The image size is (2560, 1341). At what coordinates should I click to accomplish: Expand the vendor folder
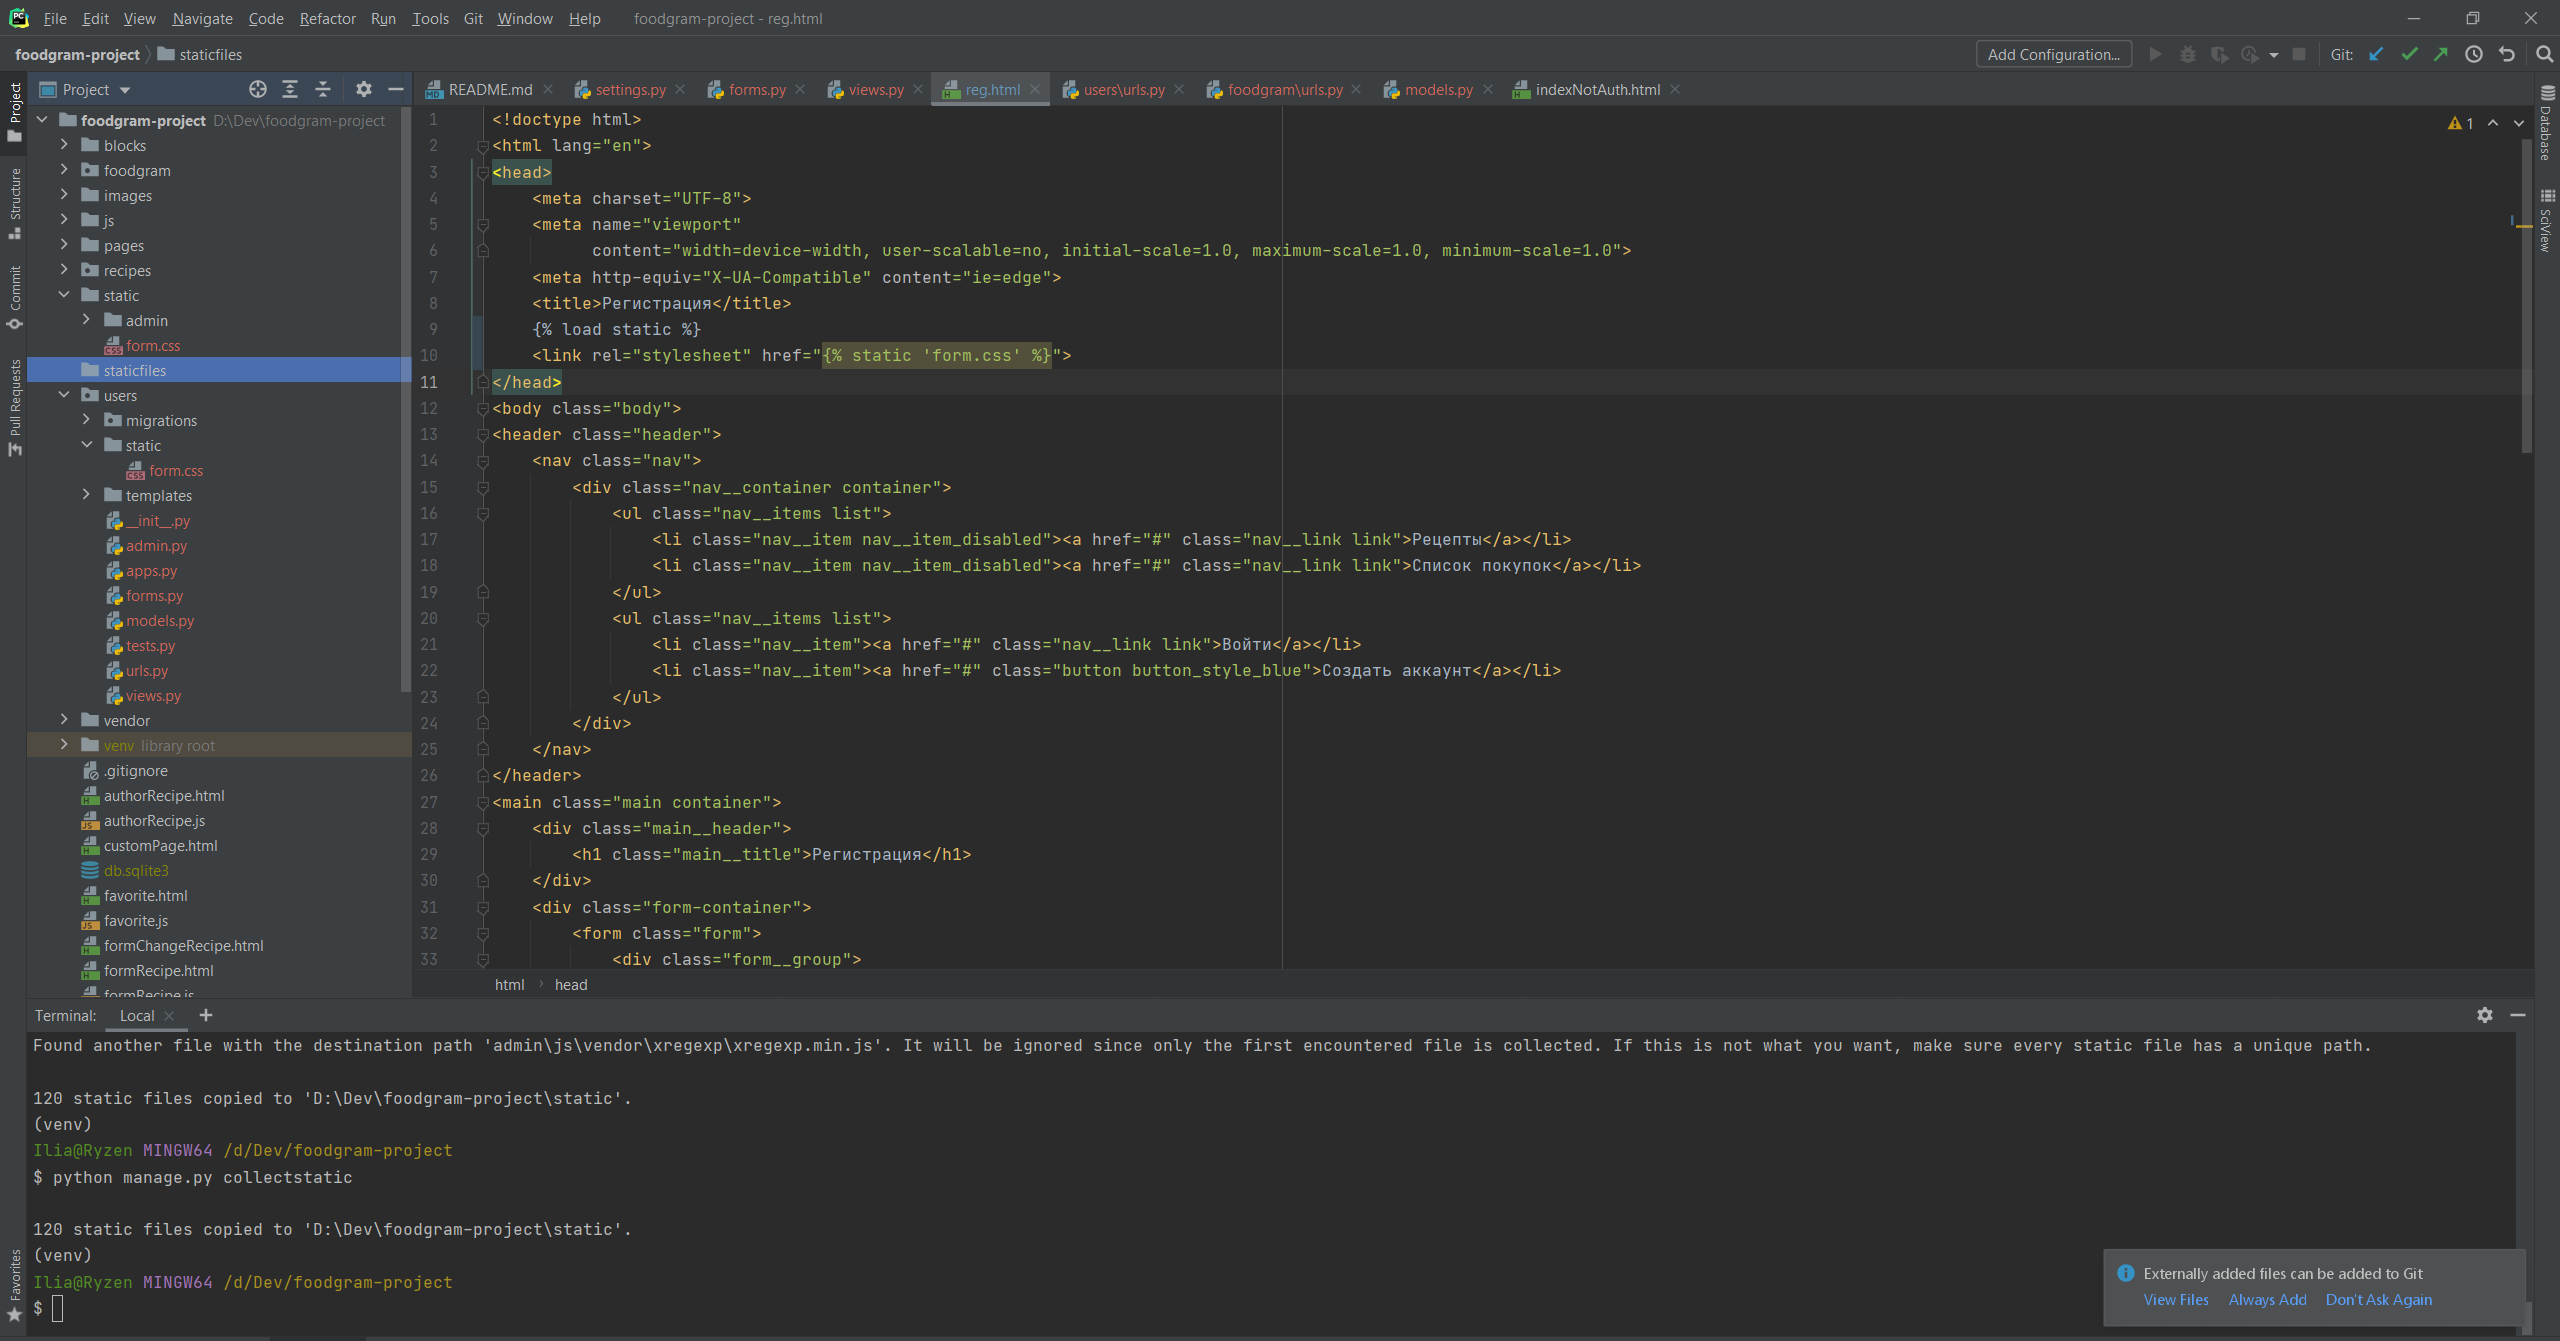point(64,720)
